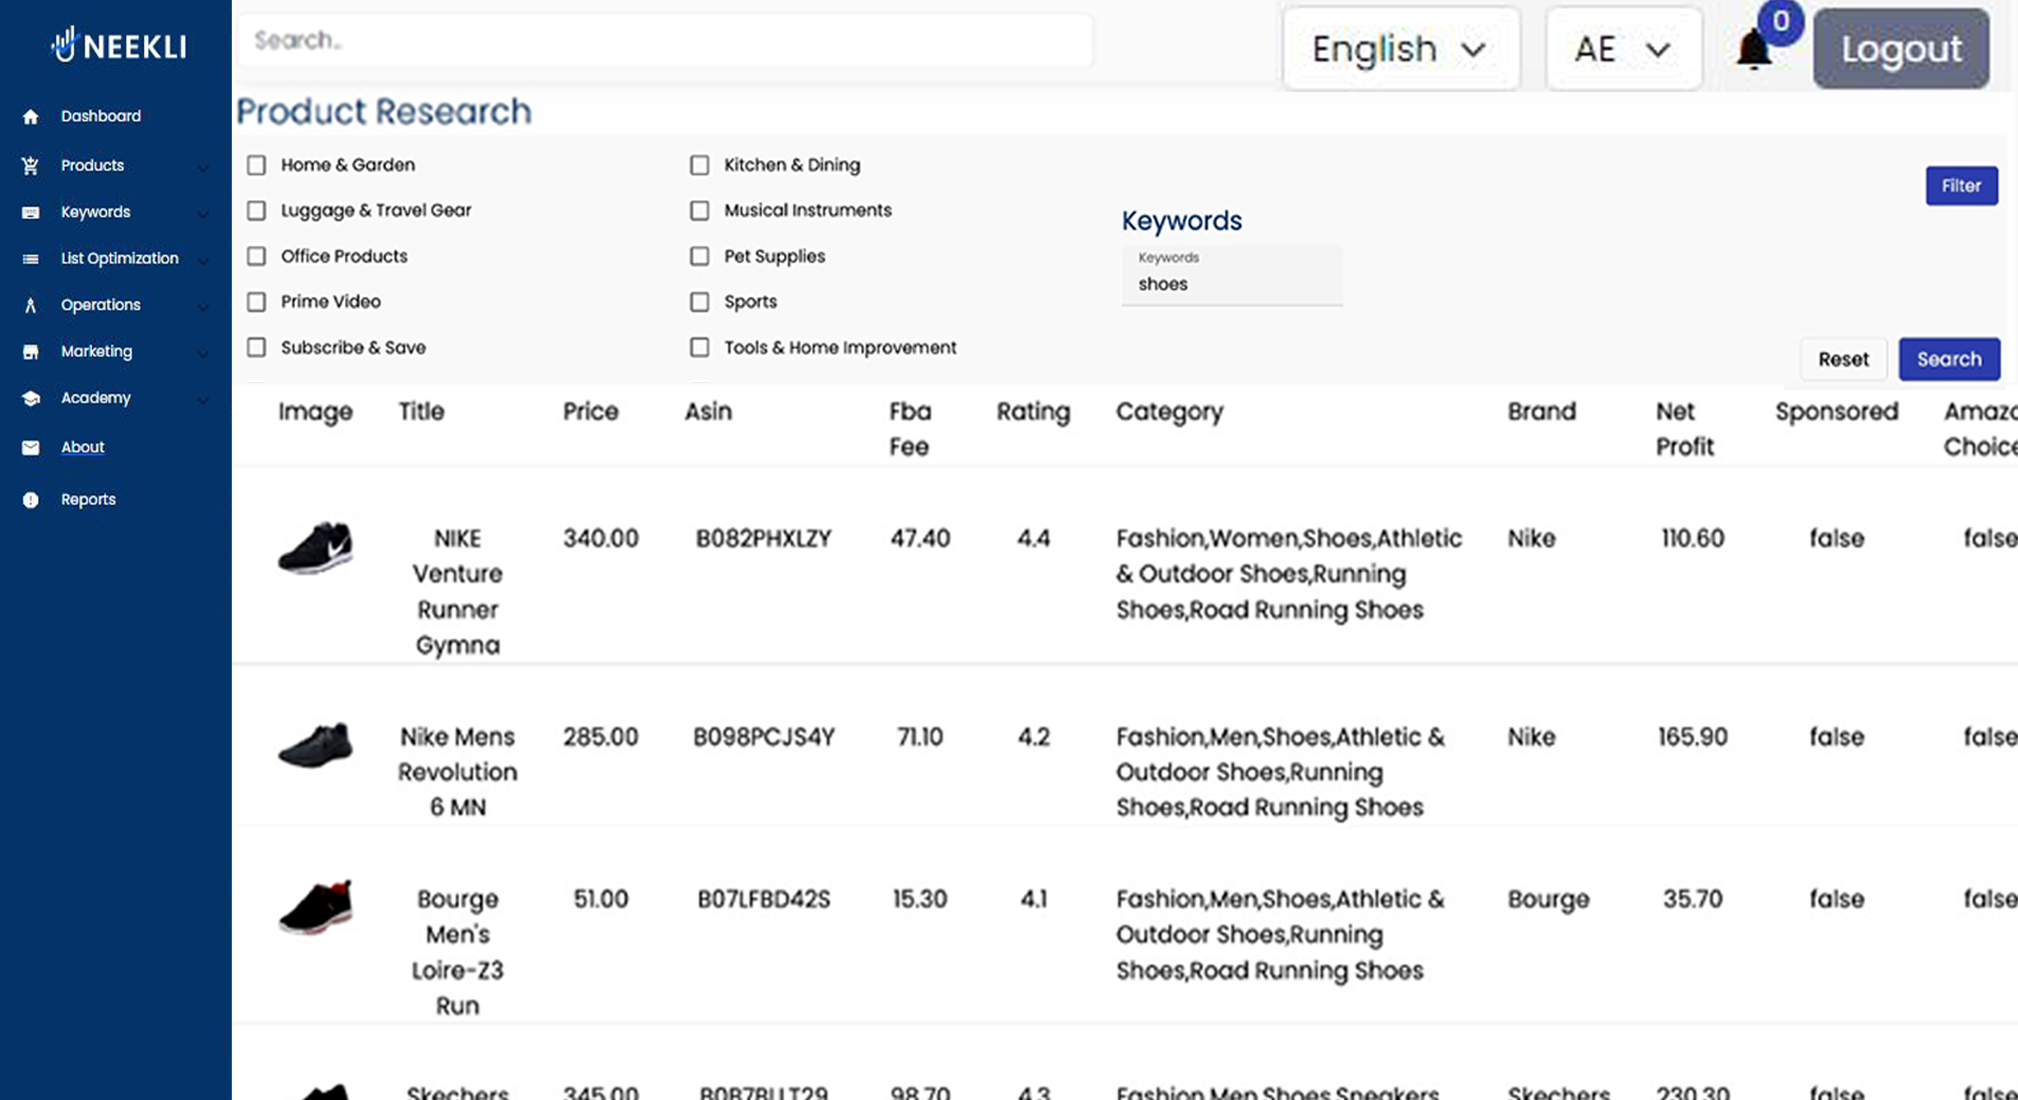
Task: Click the Products cart icon
Action: click(31, 166)
